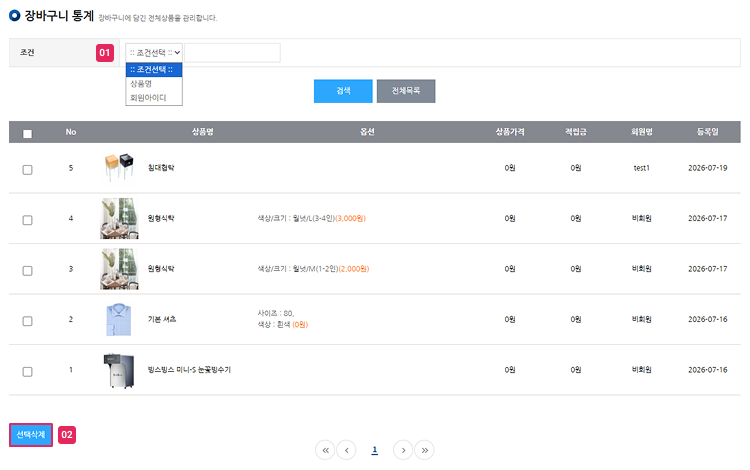This screenshot has height=470, width=750.
Task: Select the highlighted 조건선택 option
Action: tap(154, 70)
